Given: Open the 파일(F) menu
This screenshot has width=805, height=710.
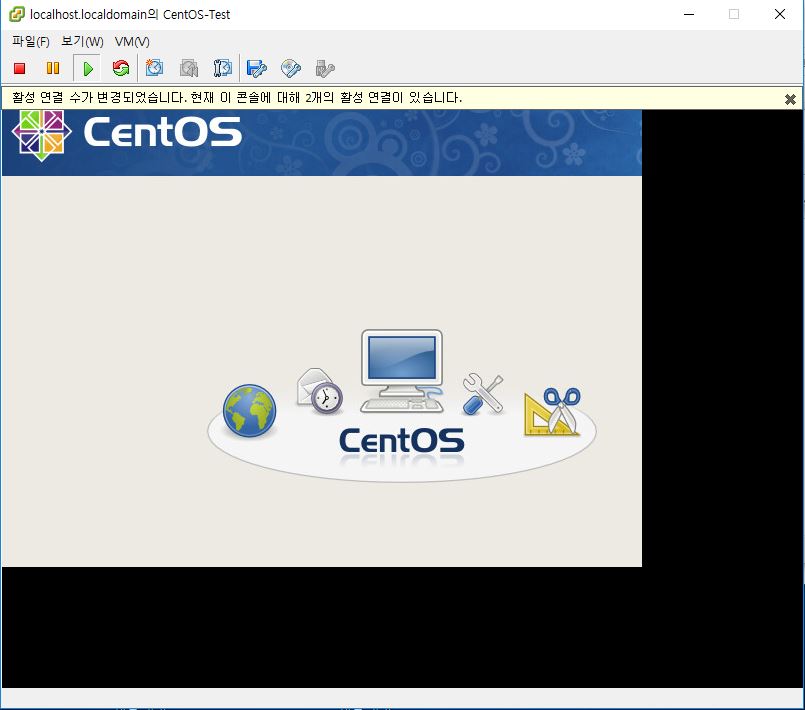Looking at the screenshot, I should [31, 42].
